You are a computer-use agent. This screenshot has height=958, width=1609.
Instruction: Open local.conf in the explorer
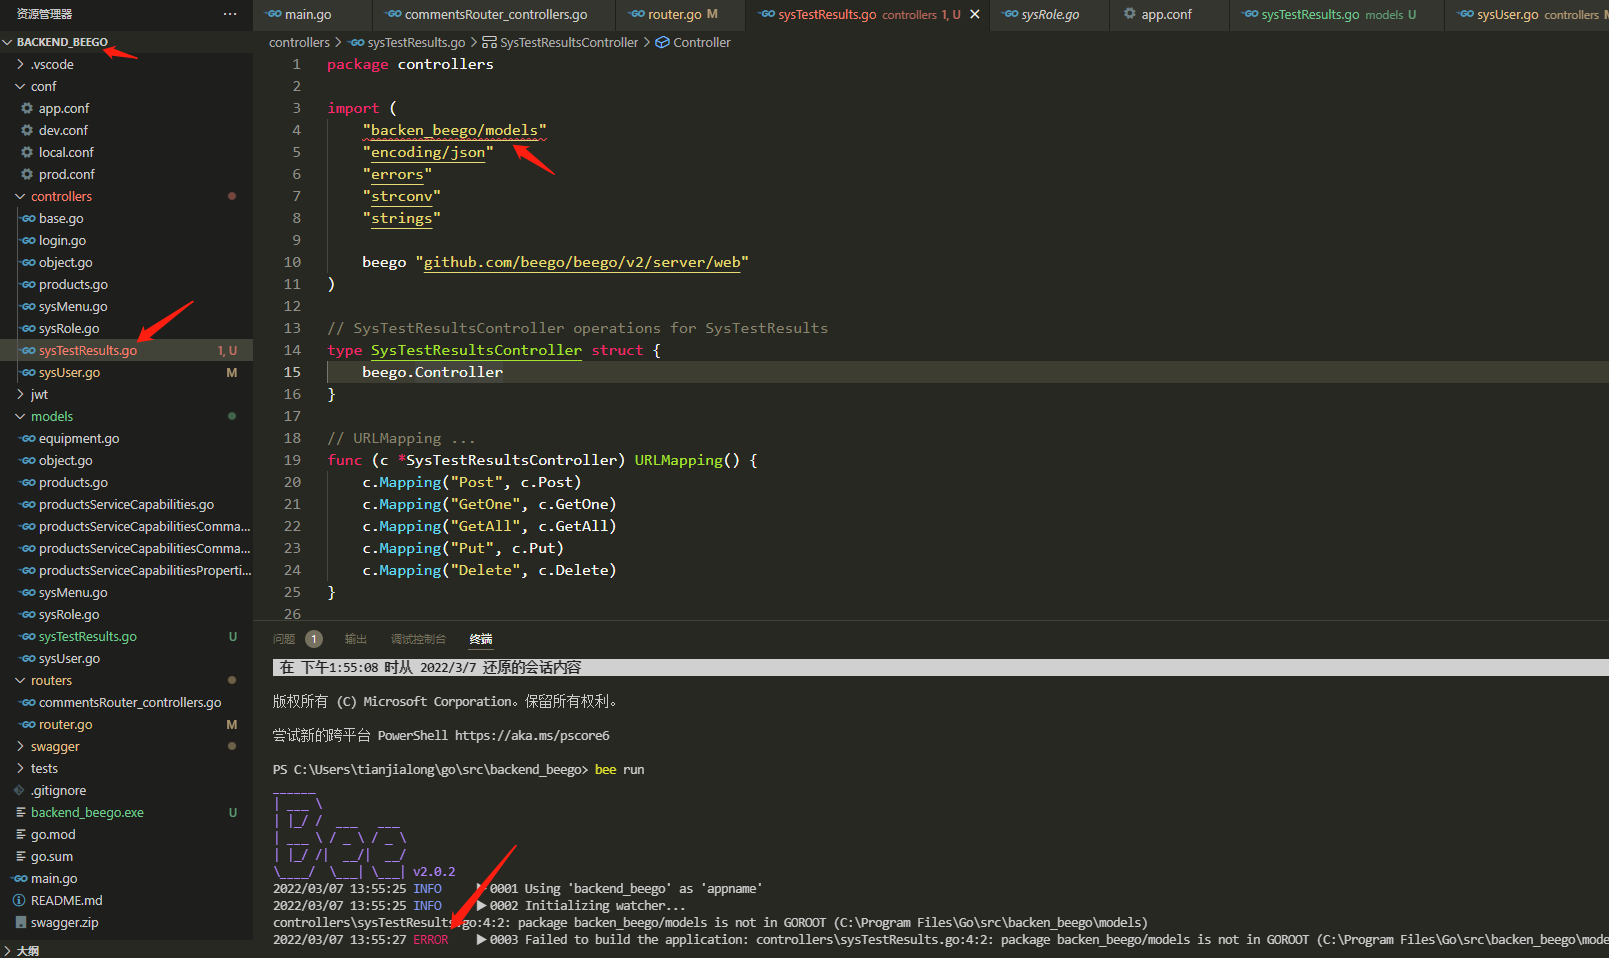click(x=66, y=152)
